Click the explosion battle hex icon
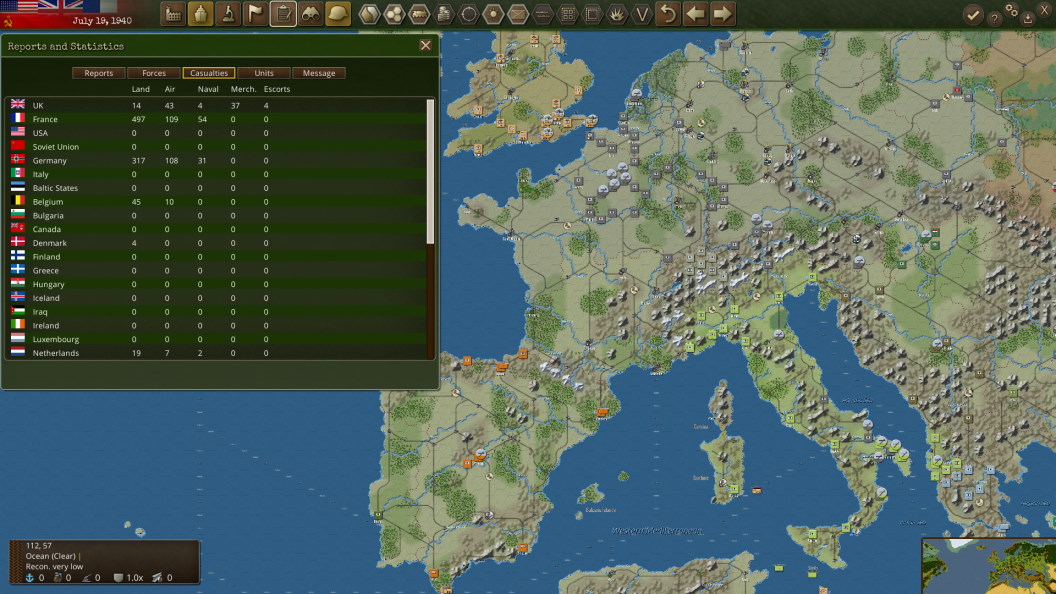Image resolution: width=1056 pixels, height=594 pixels. [x=617, y=14]
